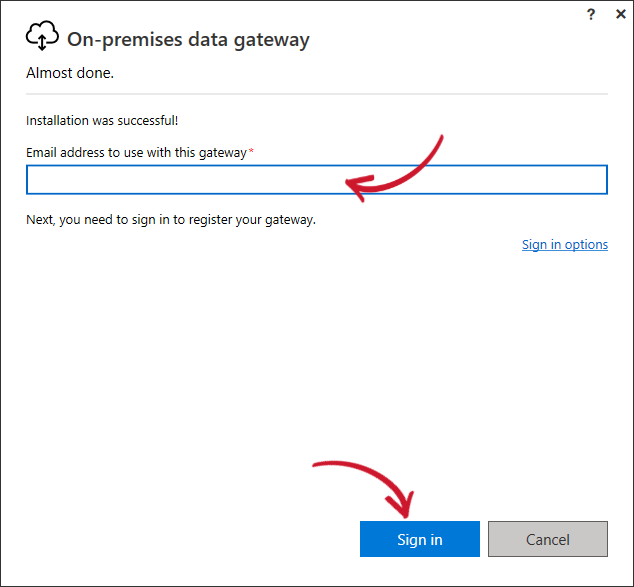This screenshot has height=587, width=634.
Task: Click the divider line under Almost done
Action: point(316,94)
